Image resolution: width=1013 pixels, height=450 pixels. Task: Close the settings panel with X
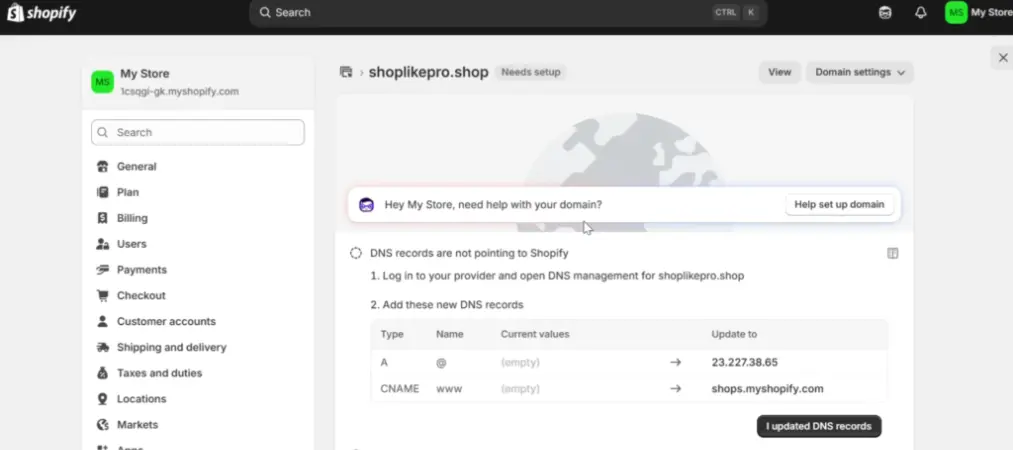(x=1003, y=57)
